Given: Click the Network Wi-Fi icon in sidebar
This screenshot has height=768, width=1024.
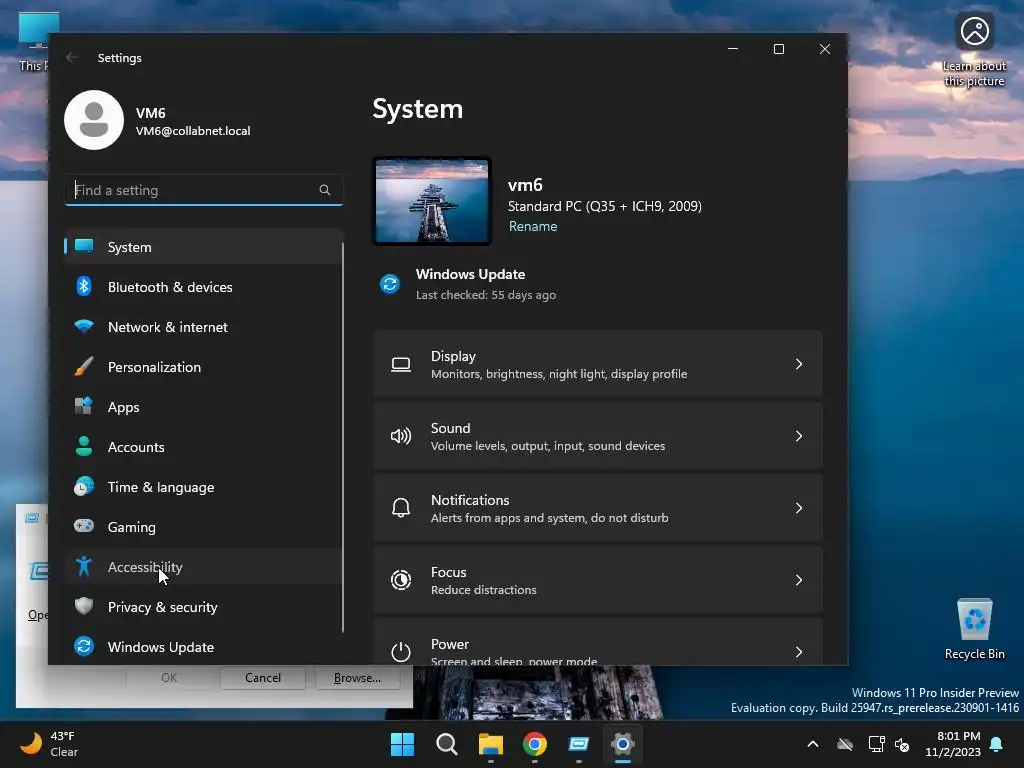Looking at the screenshot, I should [x=84, y=326].
